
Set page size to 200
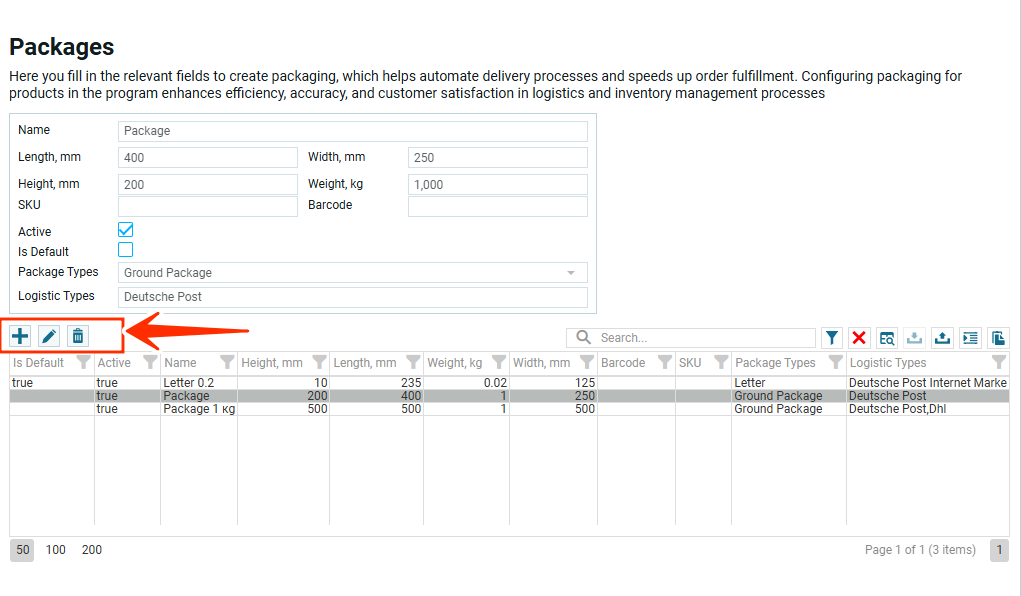92,550
